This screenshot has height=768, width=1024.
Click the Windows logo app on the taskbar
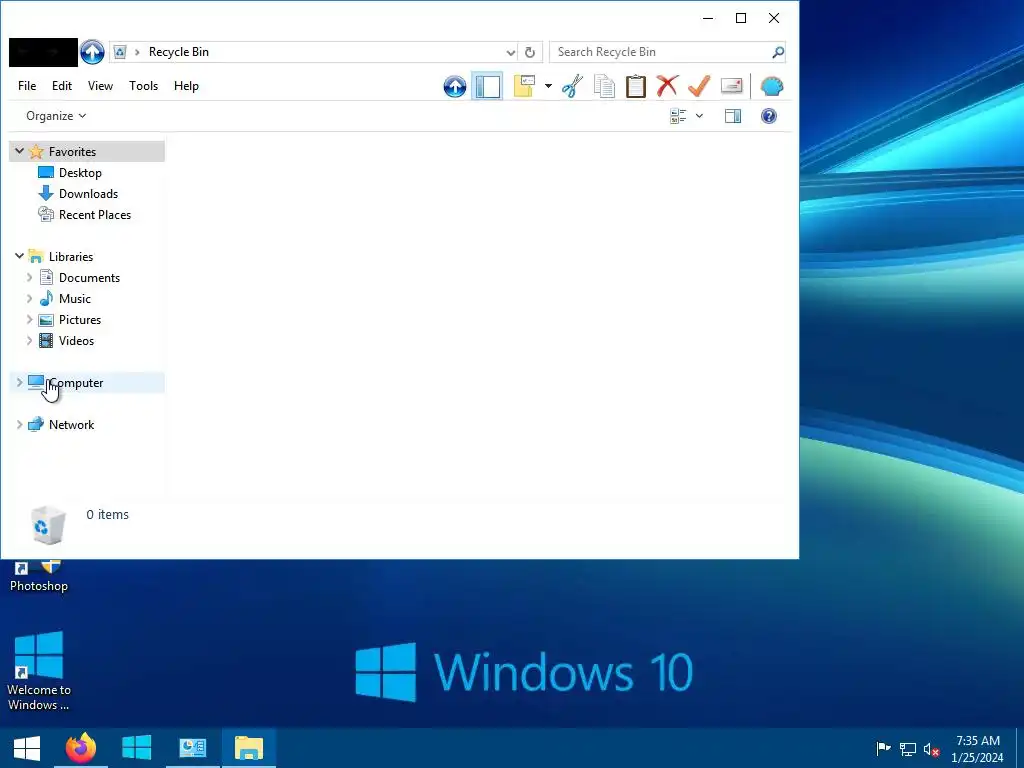(x=136, y=748)
